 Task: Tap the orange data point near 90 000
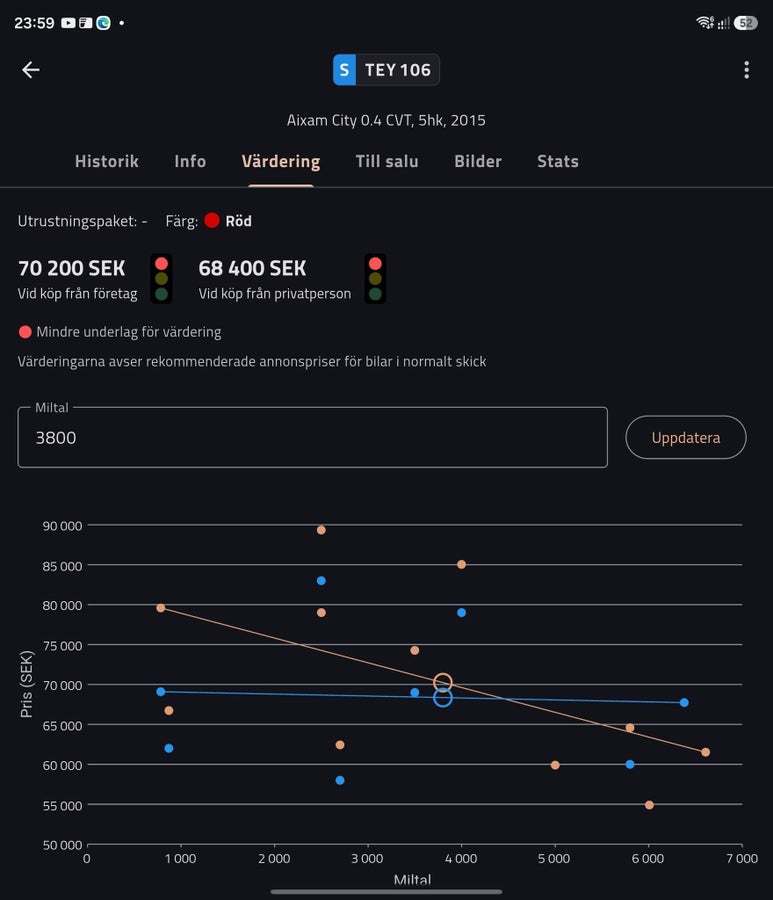click(321, 530)
